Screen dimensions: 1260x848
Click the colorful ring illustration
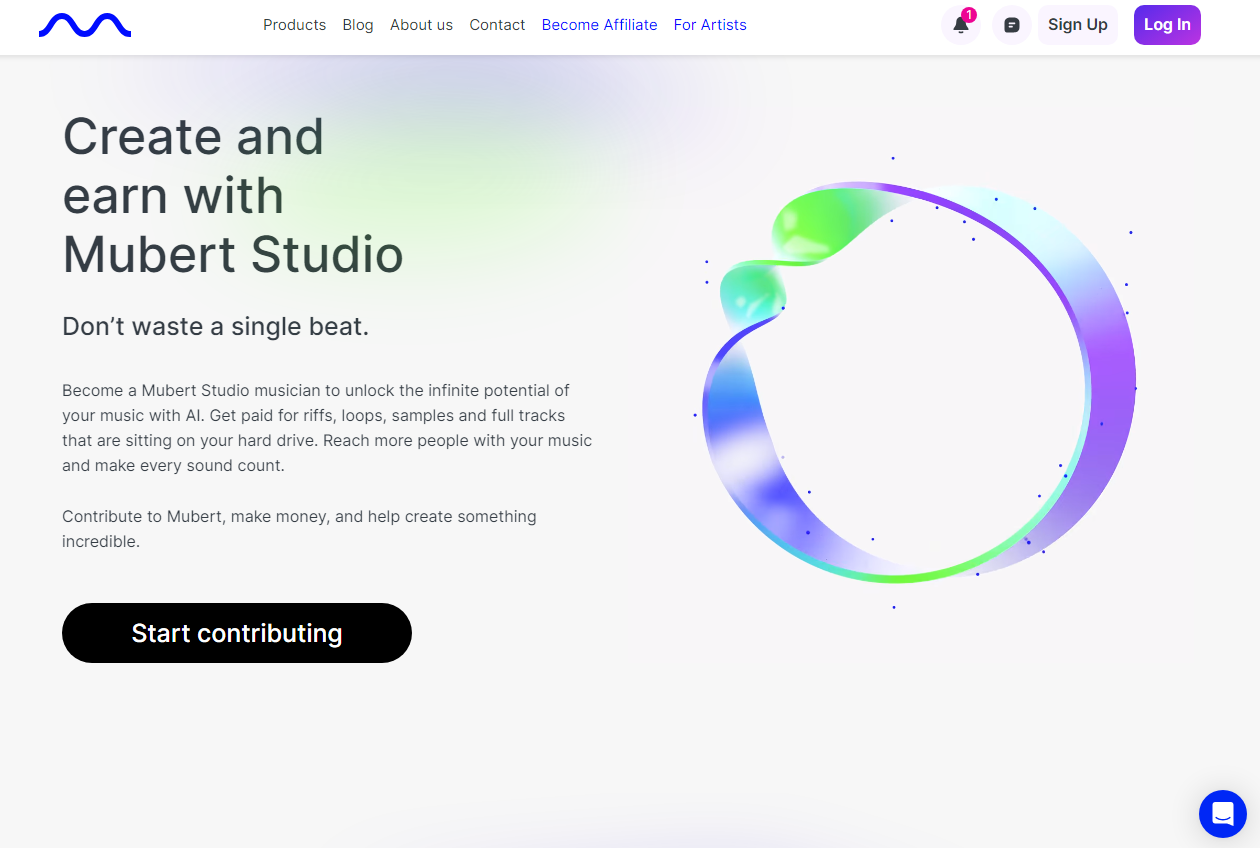pyautogui.click(x=916, y=382)
